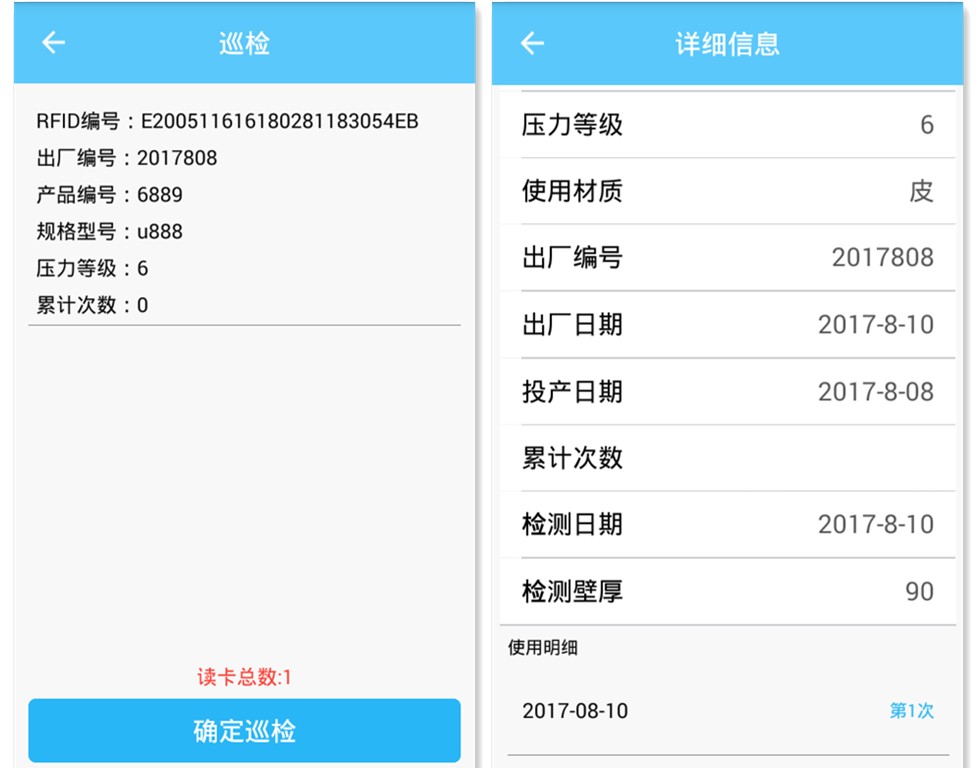Tap back arrow on 巡检 screen
The image size is (978, 768).
click(x=54, y=42)
